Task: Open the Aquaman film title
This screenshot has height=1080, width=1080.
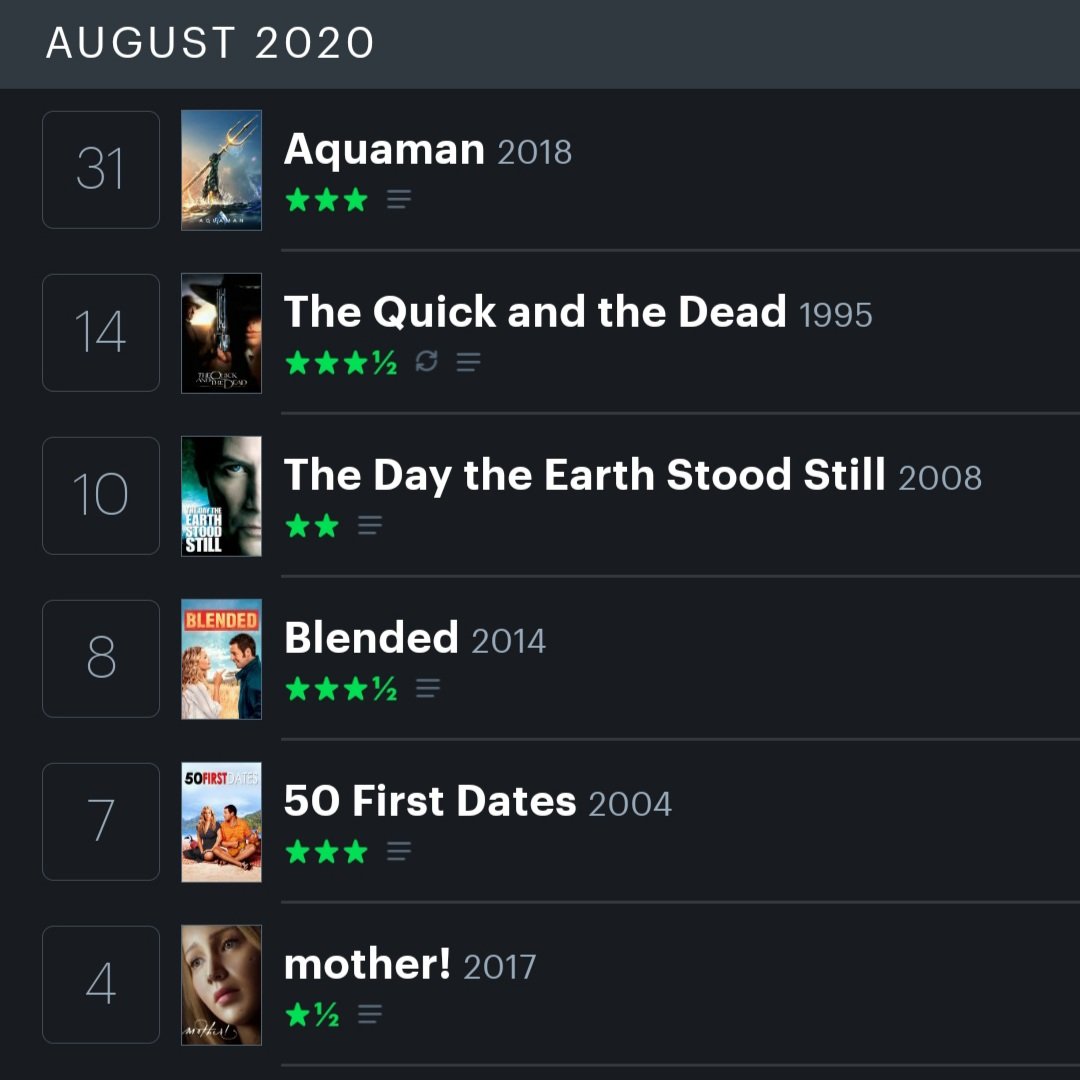Action: (384, 149)
